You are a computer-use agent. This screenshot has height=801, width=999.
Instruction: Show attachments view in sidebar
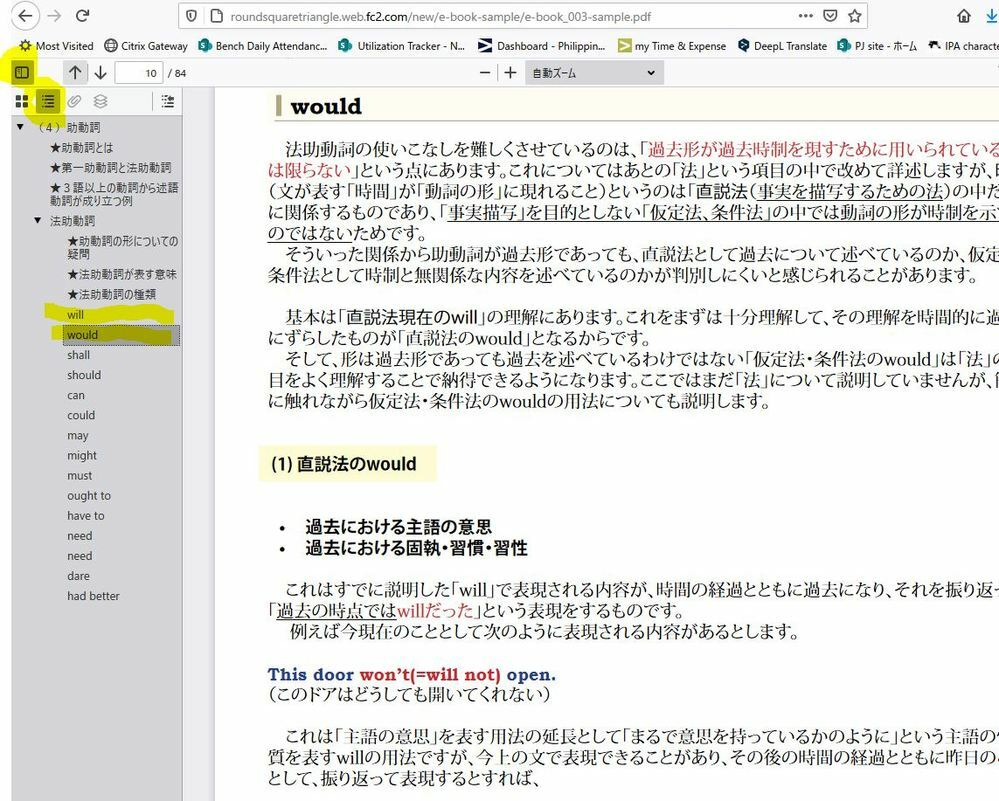(74, 101)
